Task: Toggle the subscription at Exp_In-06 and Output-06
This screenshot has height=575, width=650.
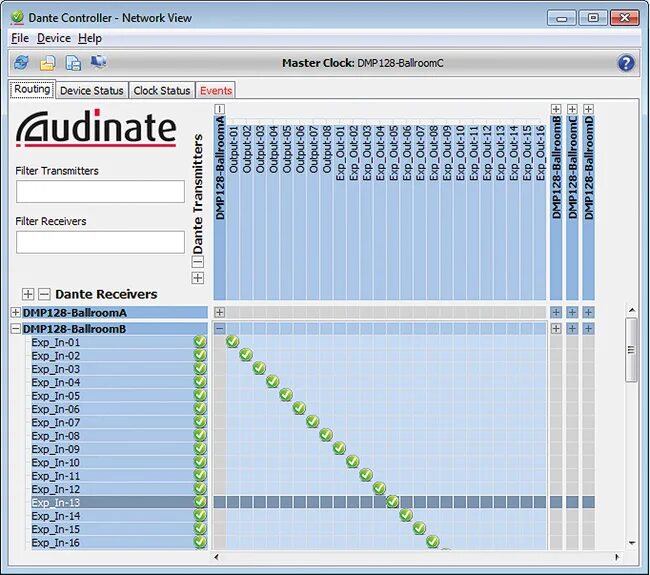Action: 299,408
